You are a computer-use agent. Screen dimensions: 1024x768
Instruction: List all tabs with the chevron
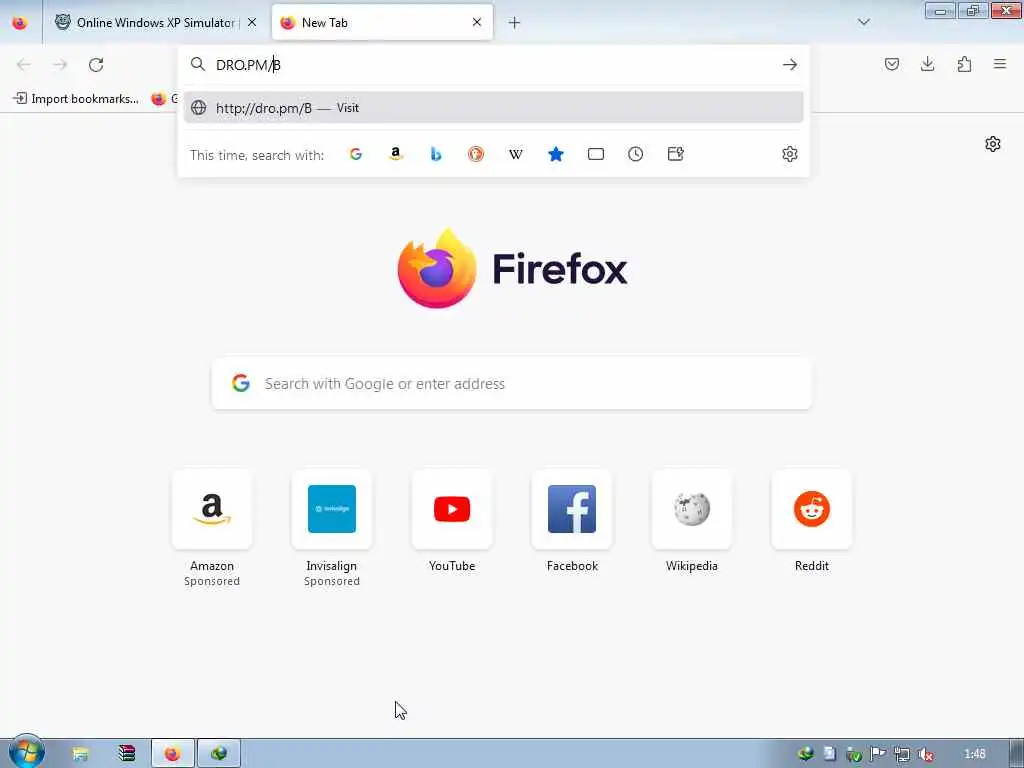863,22
